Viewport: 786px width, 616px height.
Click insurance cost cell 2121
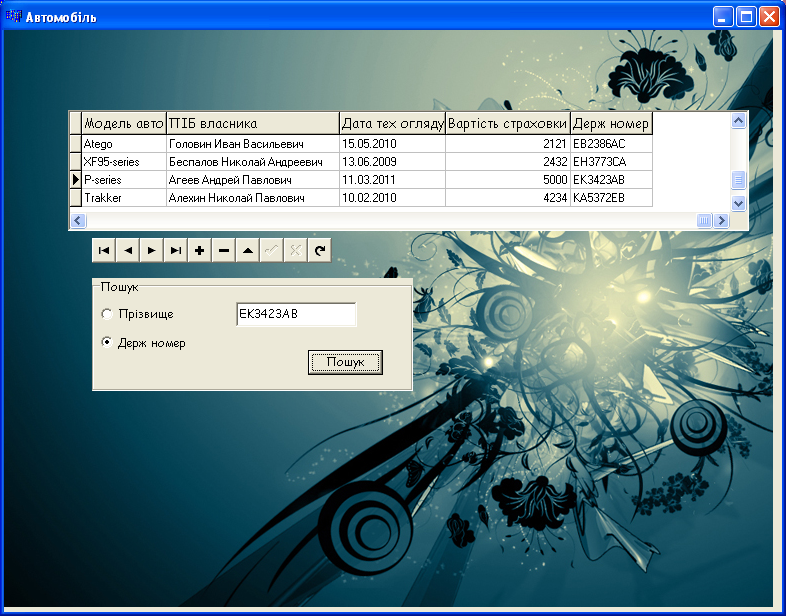click(x=508, y=144)
